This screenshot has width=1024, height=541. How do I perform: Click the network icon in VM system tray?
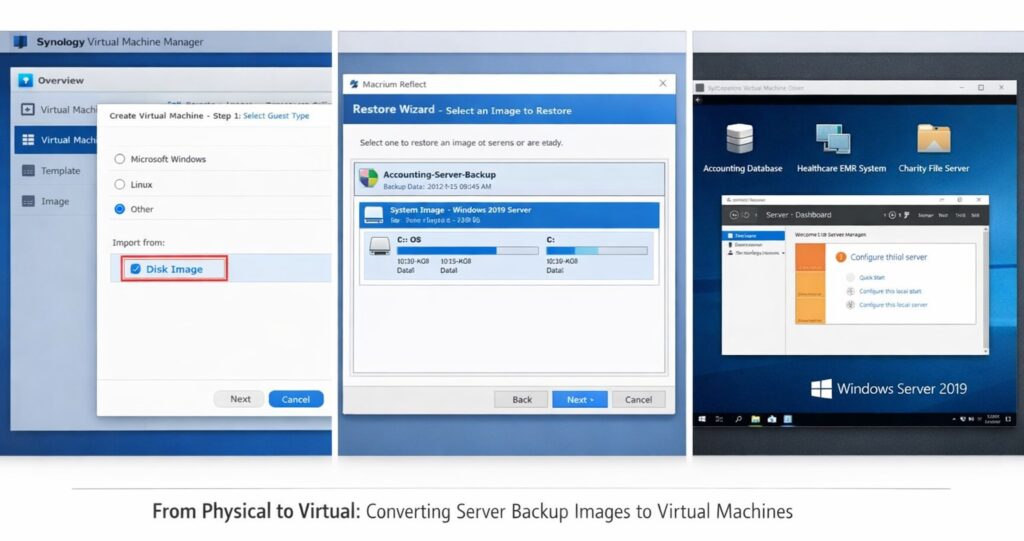click(x=963, y=419)
